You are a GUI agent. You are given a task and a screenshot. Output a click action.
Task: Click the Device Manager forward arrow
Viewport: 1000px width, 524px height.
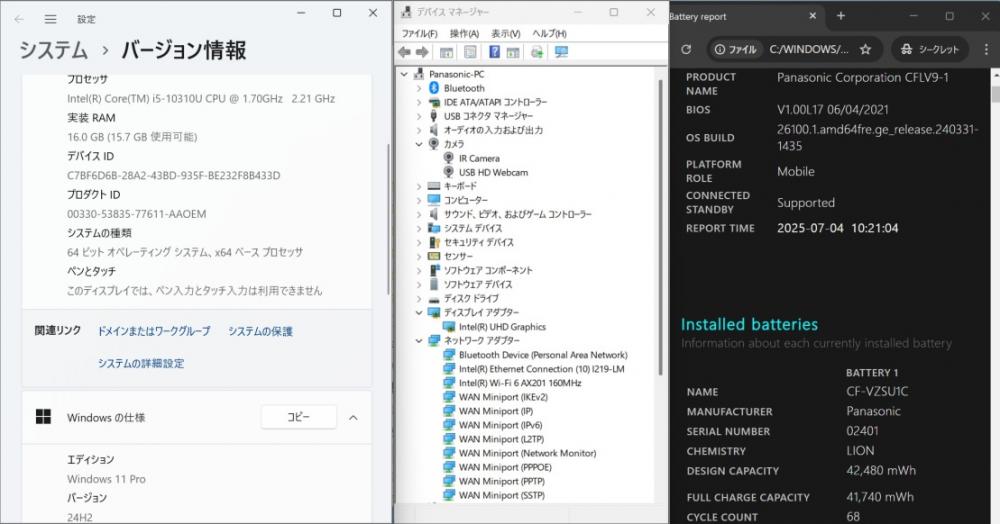(x=422, y=52)
